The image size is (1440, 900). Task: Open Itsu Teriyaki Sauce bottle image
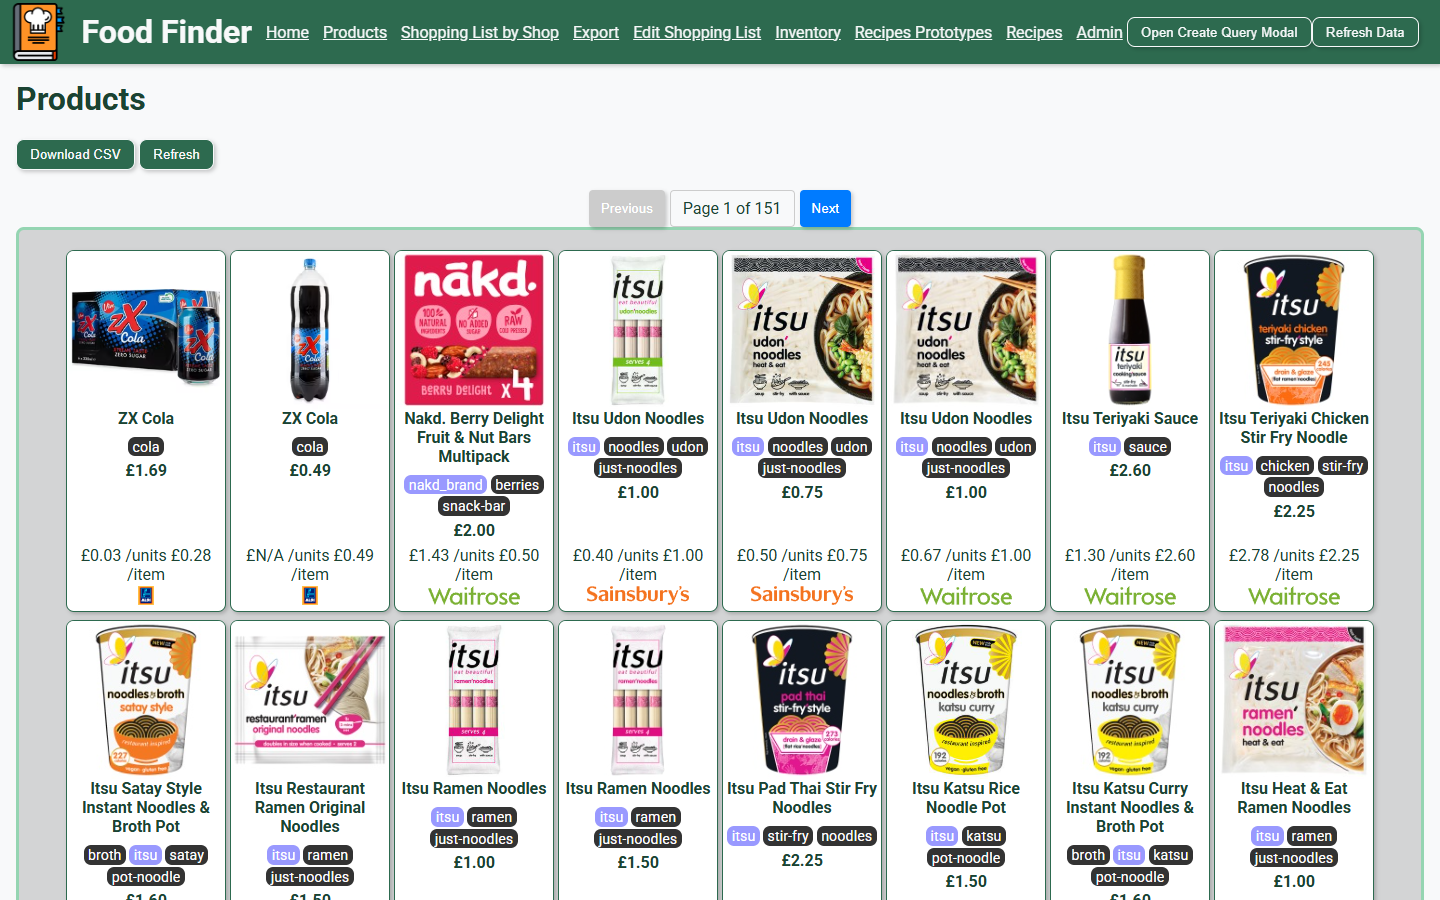1130,330
